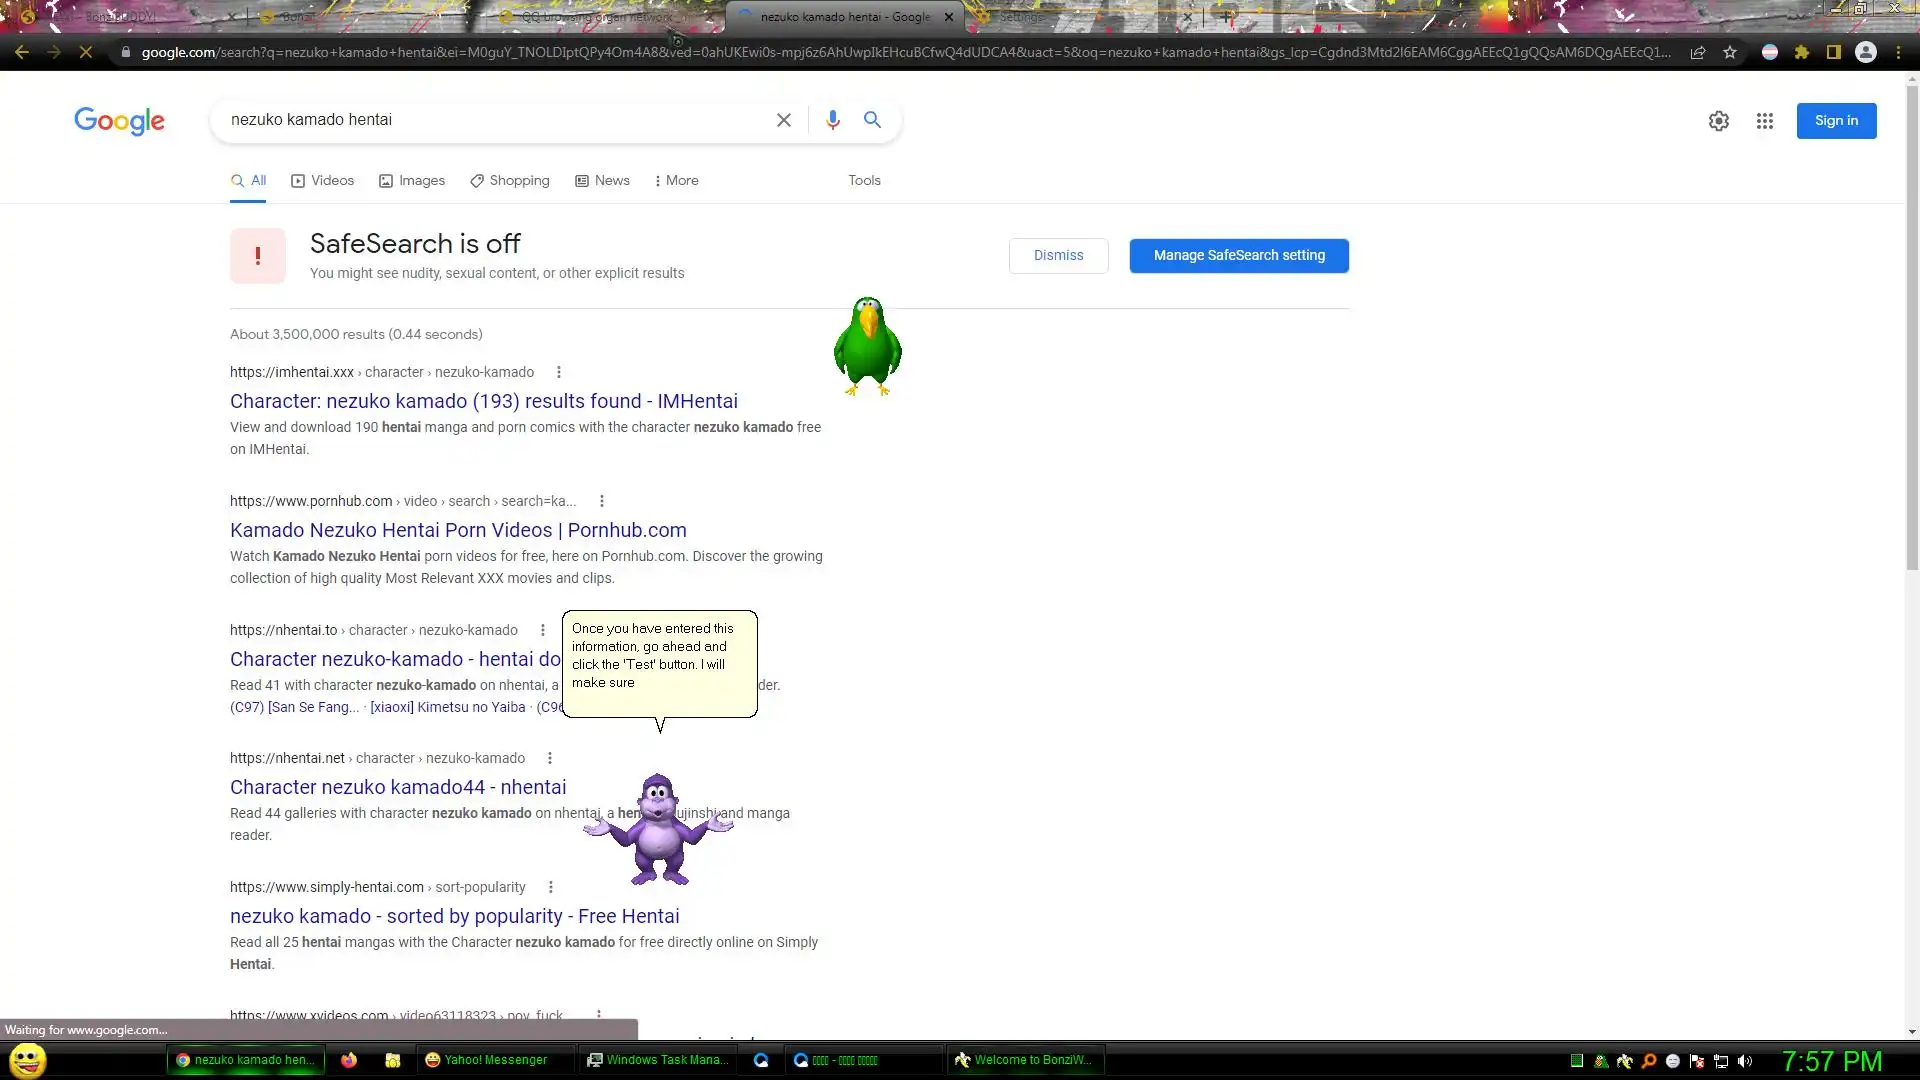The height and width of the screenshot is (1080, 1920).
Task: Clear the search box with the X icon
Action: pyautogui.click(x=783, y=120)
